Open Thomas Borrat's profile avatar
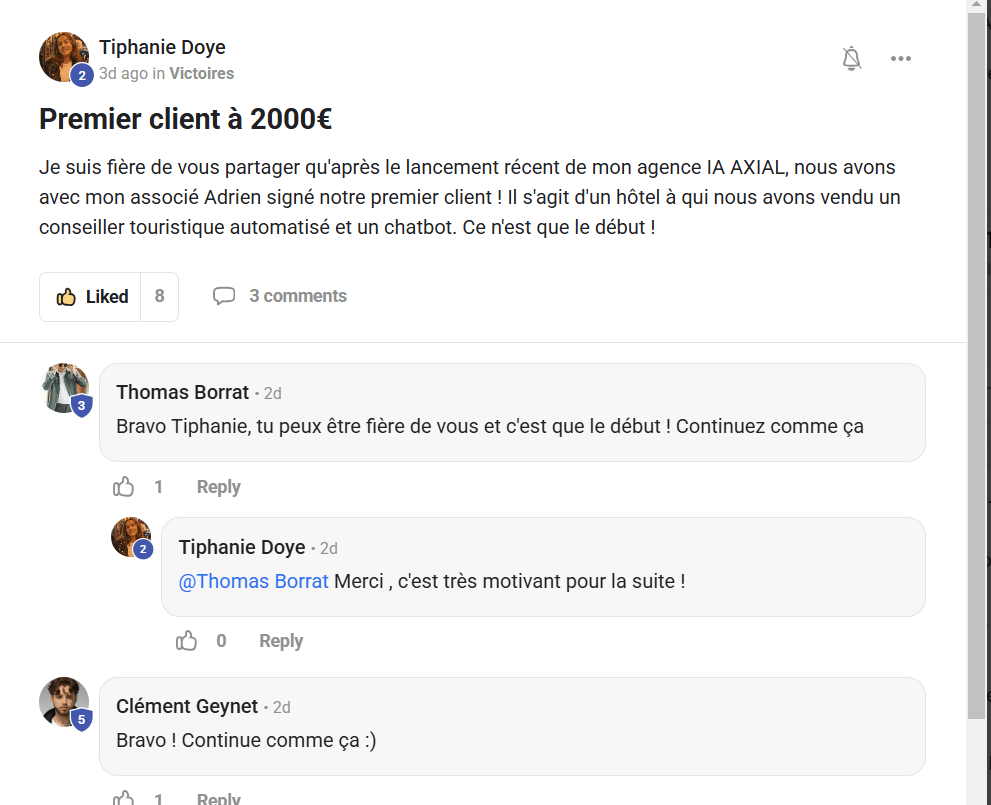 coord(65,388)
